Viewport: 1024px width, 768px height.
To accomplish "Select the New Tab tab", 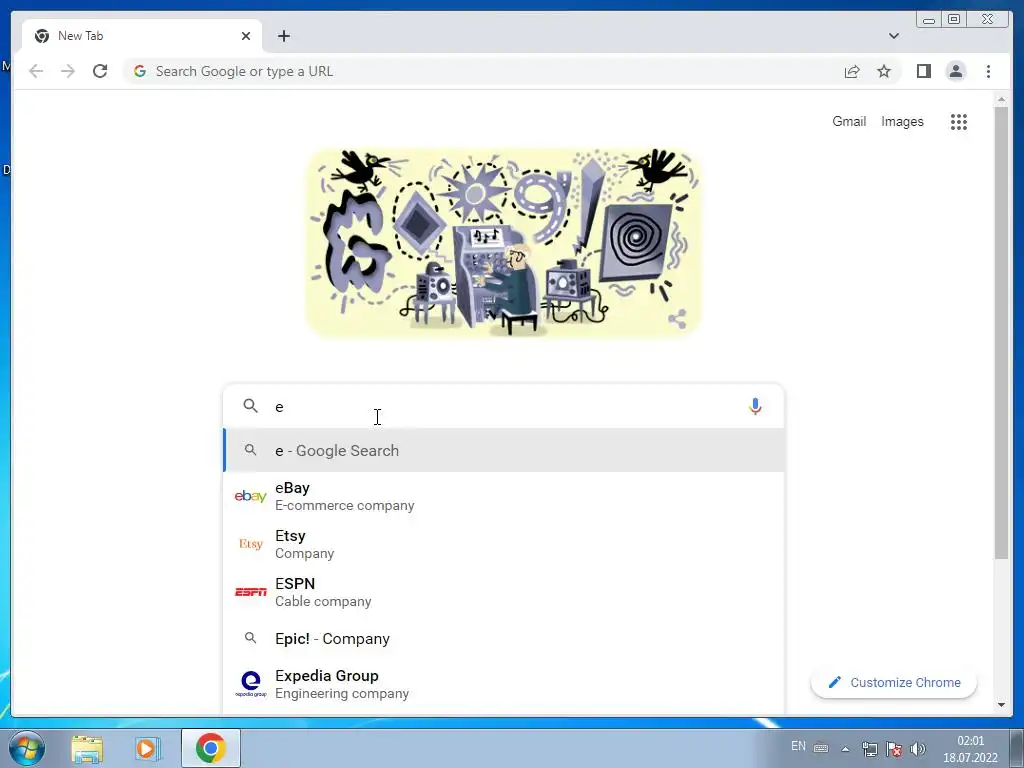I will point(142,36).
